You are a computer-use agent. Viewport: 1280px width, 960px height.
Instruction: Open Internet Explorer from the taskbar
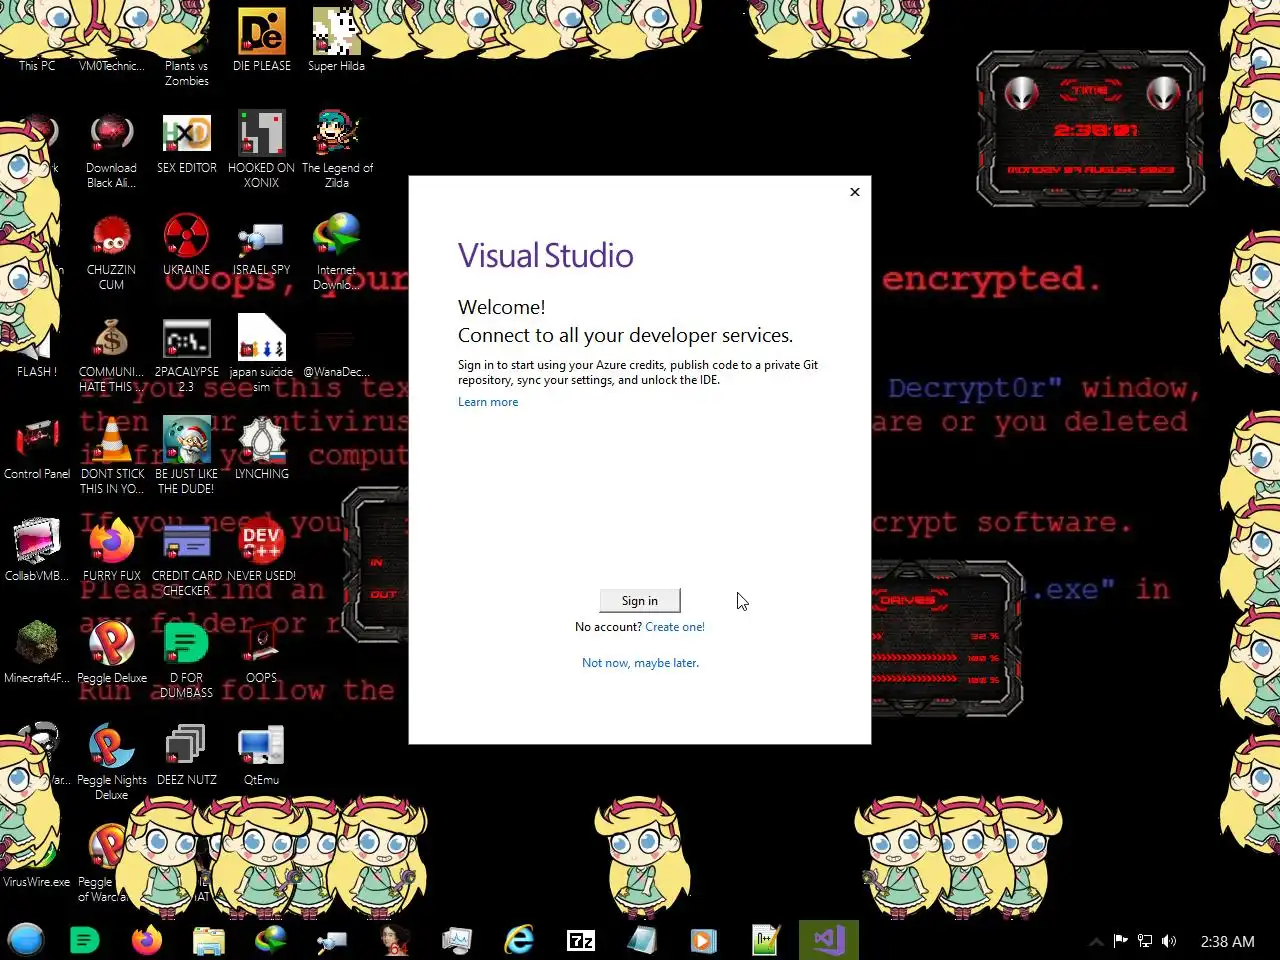coord(519,940)
